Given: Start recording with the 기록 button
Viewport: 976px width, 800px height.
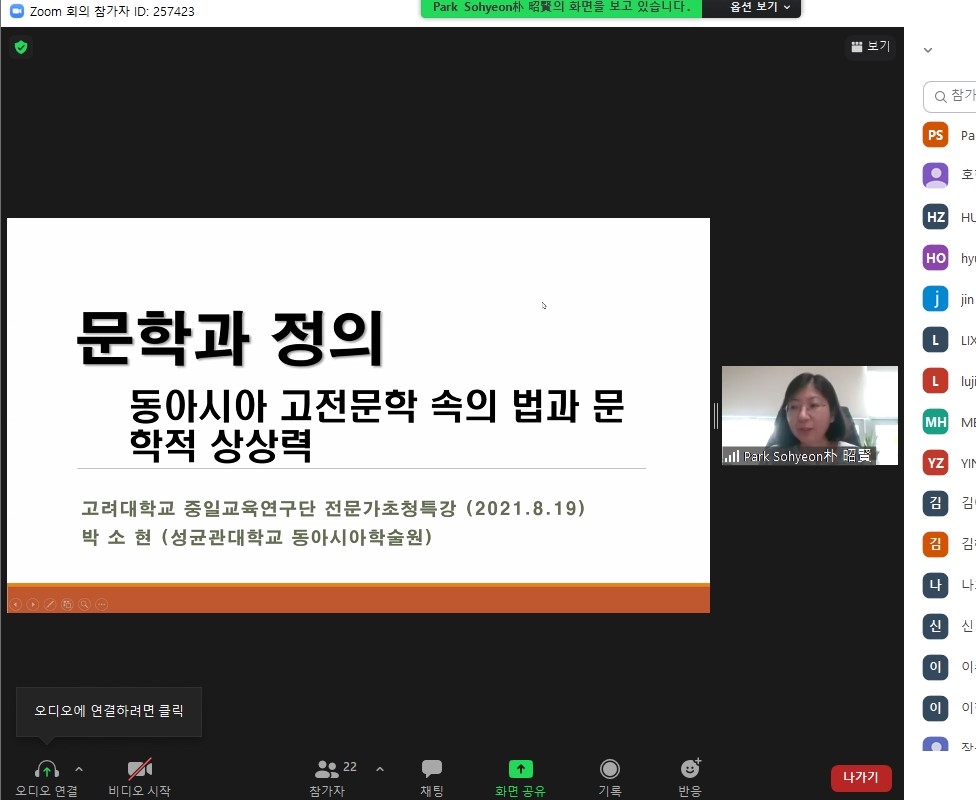Looking at the screenshot, I should coord(609,769).
